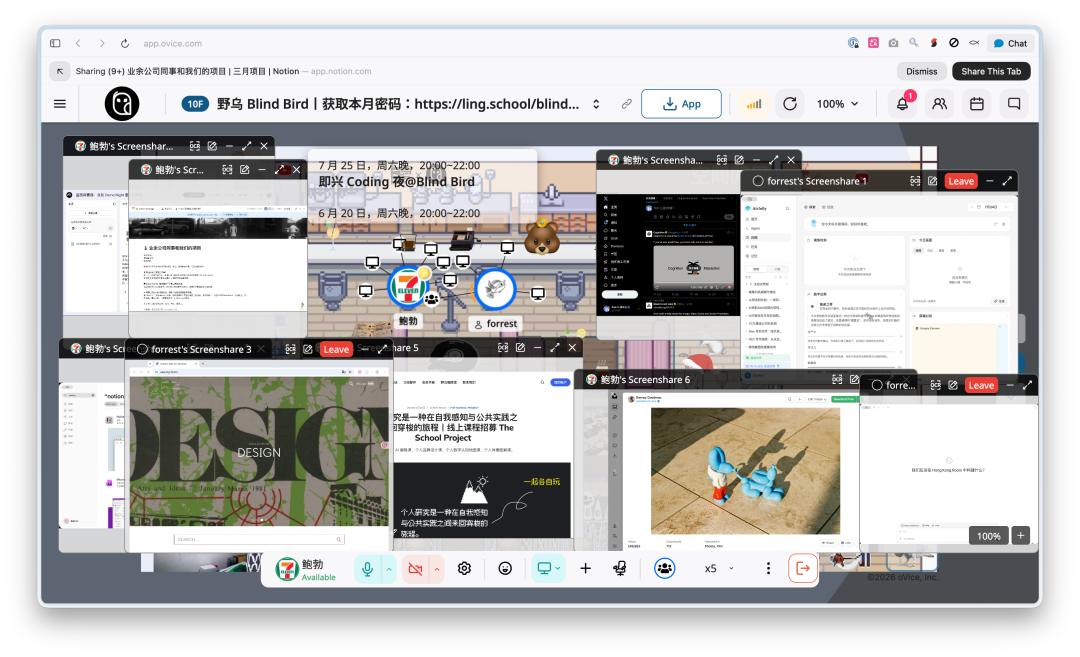This screenshot has width=1080, height=657.
Task: Click the App download button
Action: 681,104
